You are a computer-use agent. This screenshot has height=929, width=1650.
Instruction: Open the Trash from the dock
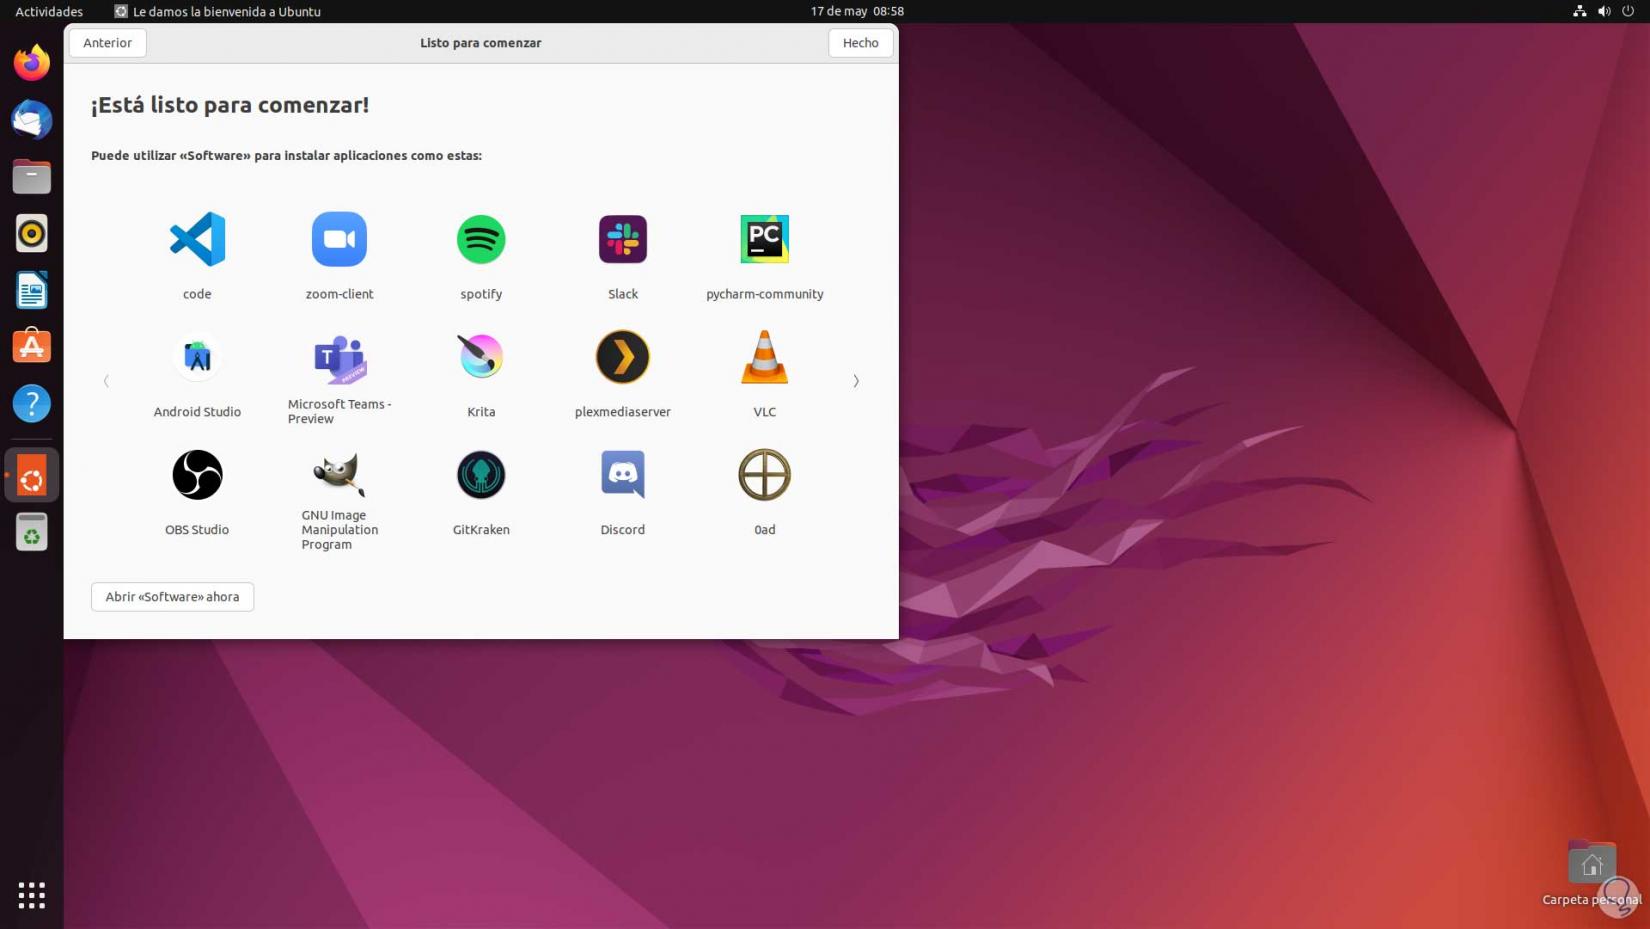click(x=32, y=532)
